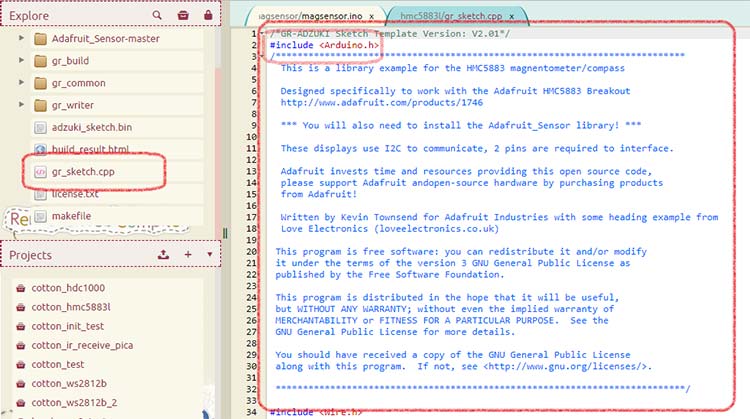The width and height of the screenshot is (750, 419).
Task: Click the #include <Wire.h> line
Action: [x=316, y=412]
